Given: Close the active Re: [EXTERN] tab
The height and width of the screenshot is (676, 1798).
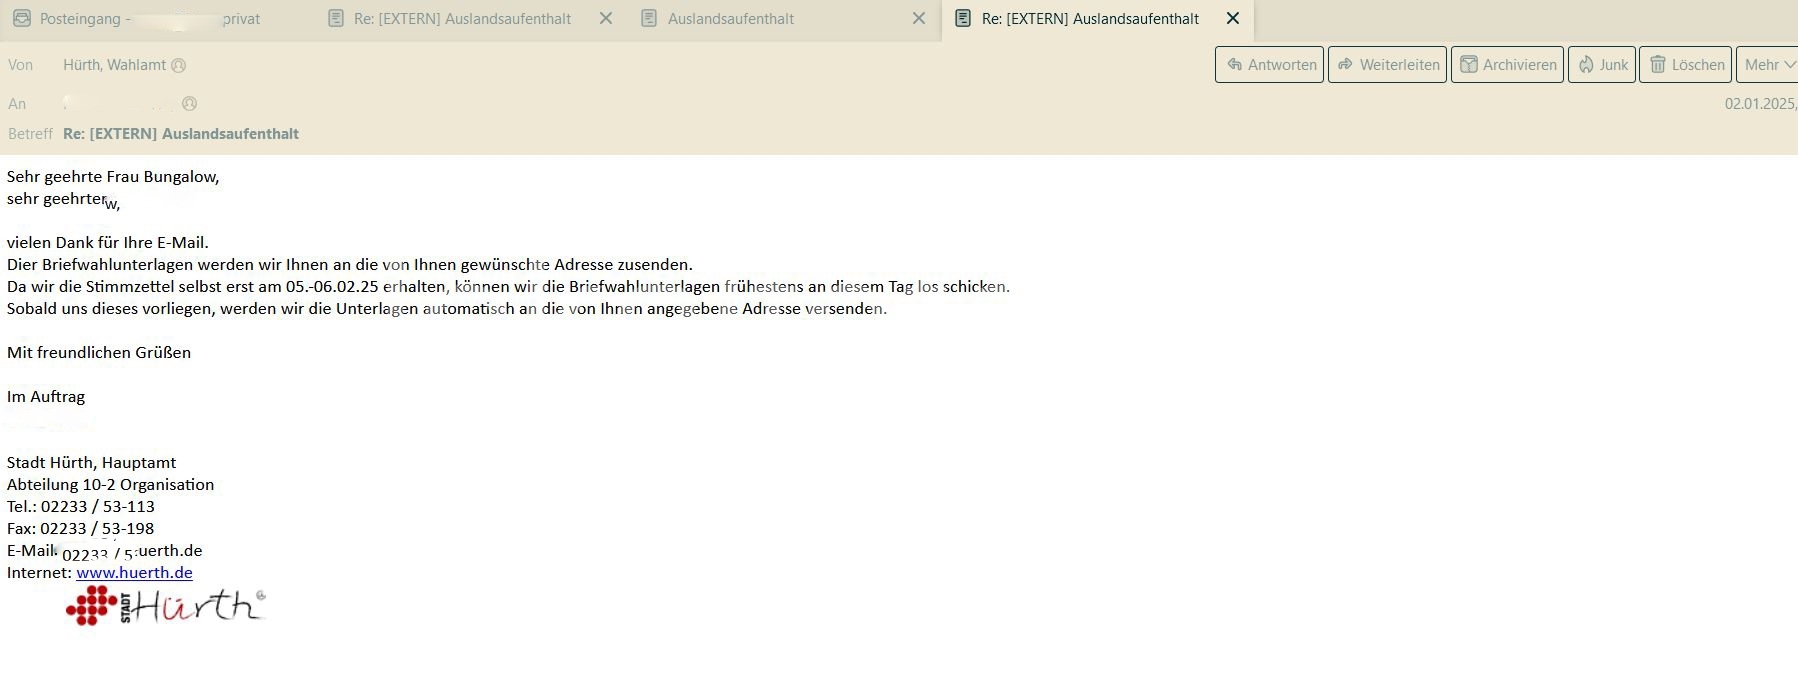Looking at the screenshot, I should point(1233,19).
